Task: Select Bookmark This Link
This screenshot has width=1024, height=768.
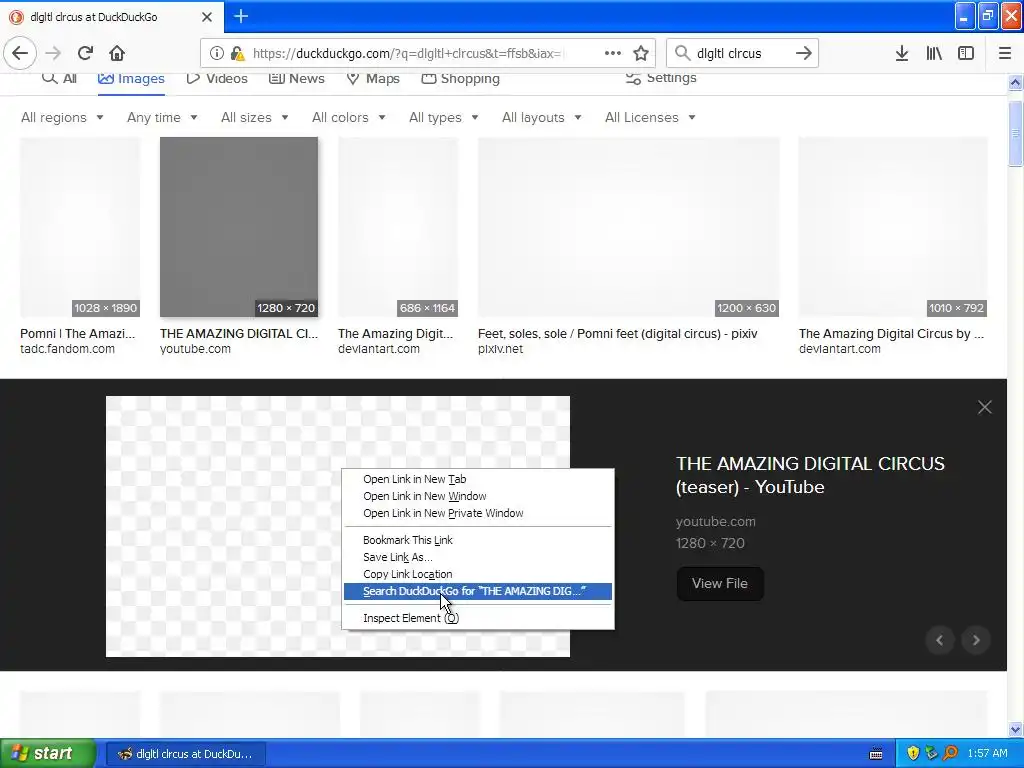Action: (x=478, y=539)
